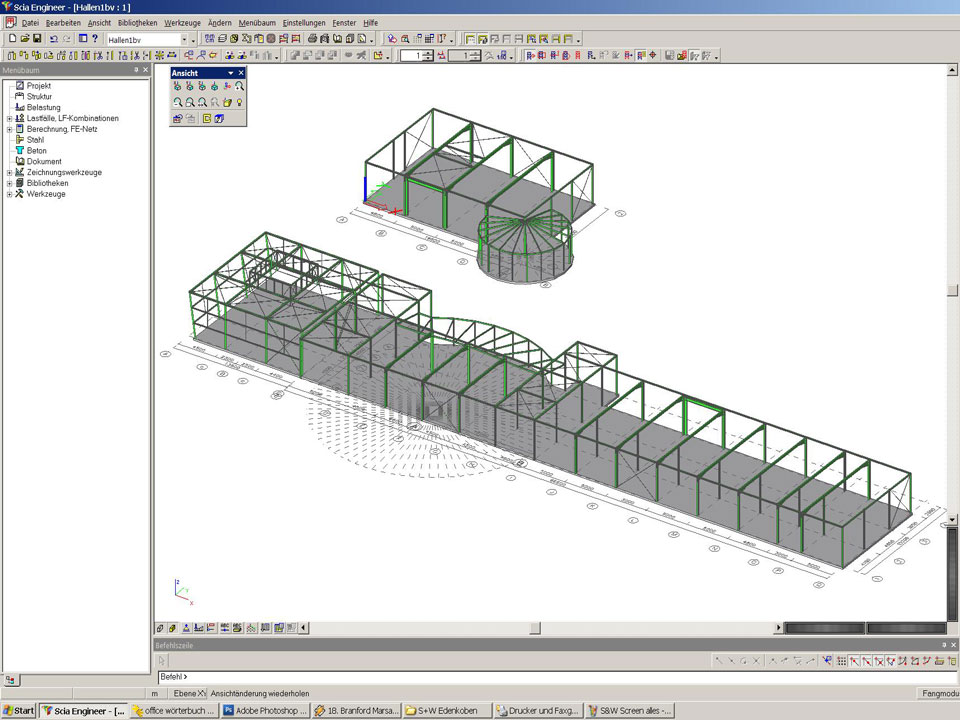Open the folder icon in main toolbar
Viewport: 960px width, 720px height.
24,39
